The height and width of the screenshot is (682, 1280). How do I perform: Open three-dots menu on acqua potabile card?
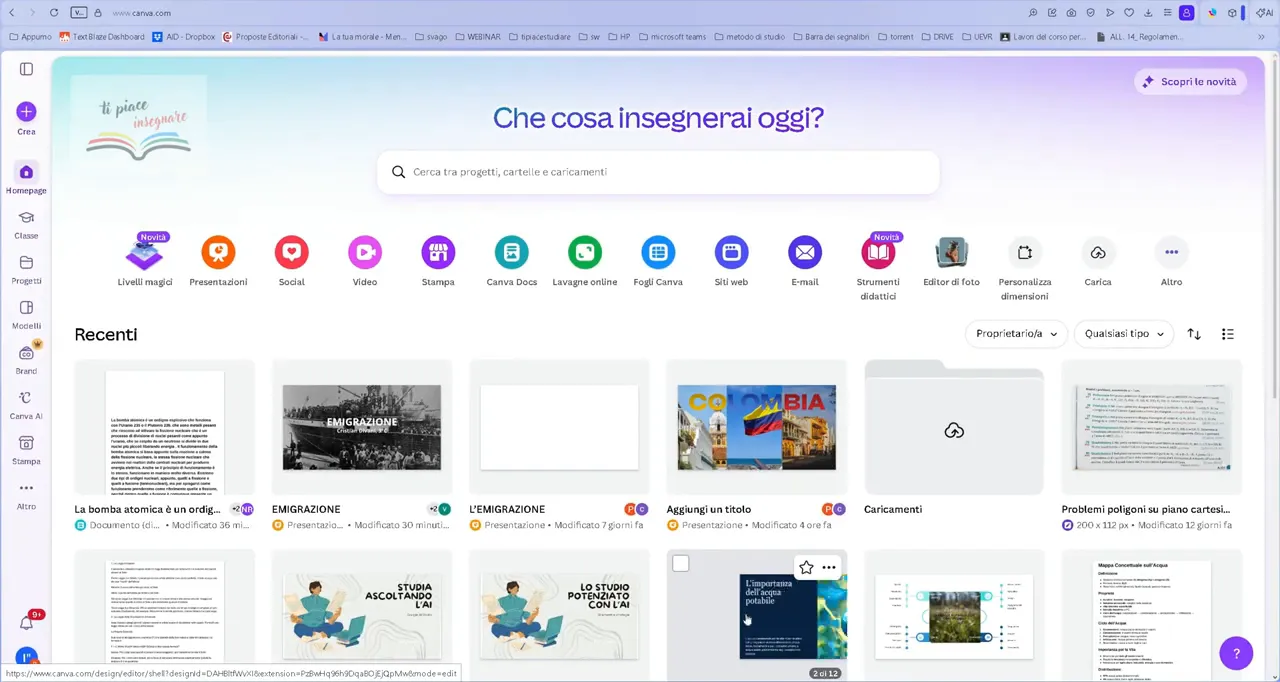pyautogui.click(x=829, y=567)
